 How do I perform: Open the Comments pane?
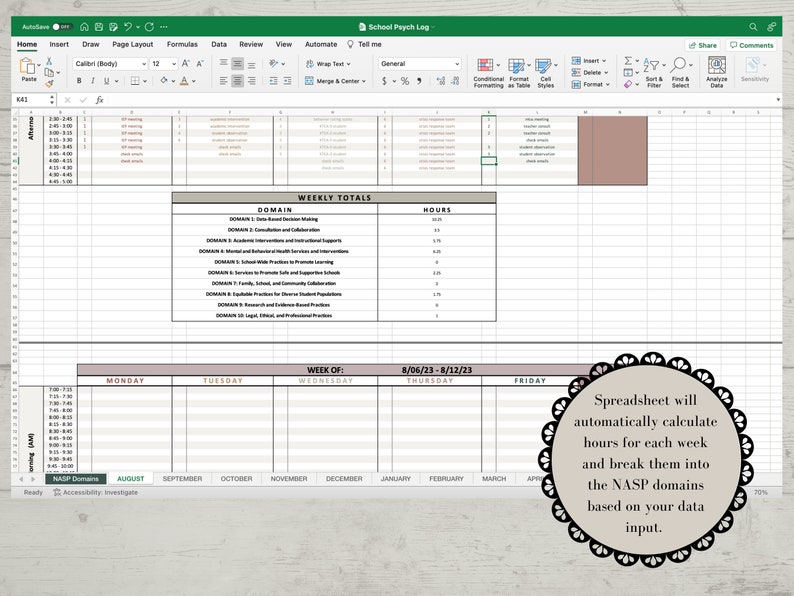(x=751, y=45)
